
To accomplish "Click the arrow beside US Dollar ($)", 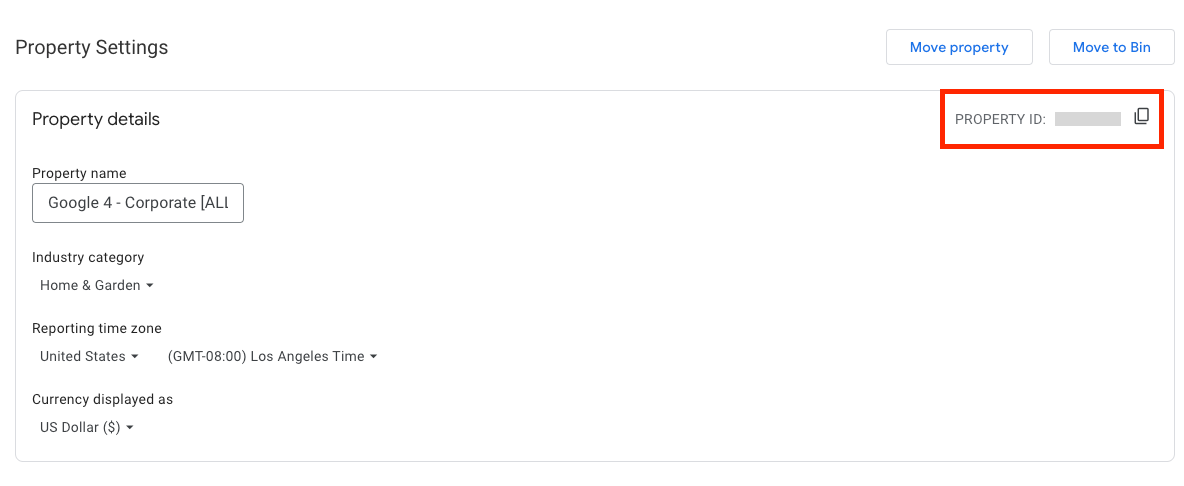I will click(x=129, y=428).
